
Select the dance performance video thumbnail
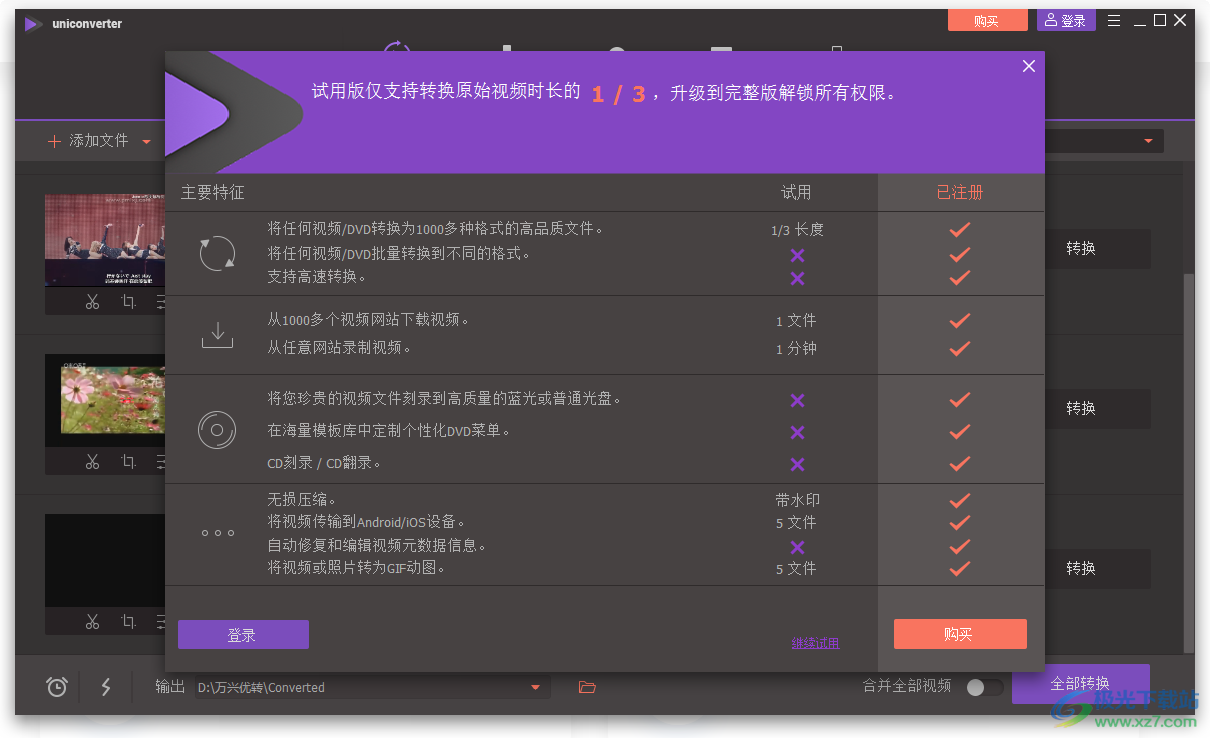click(105, 240)
